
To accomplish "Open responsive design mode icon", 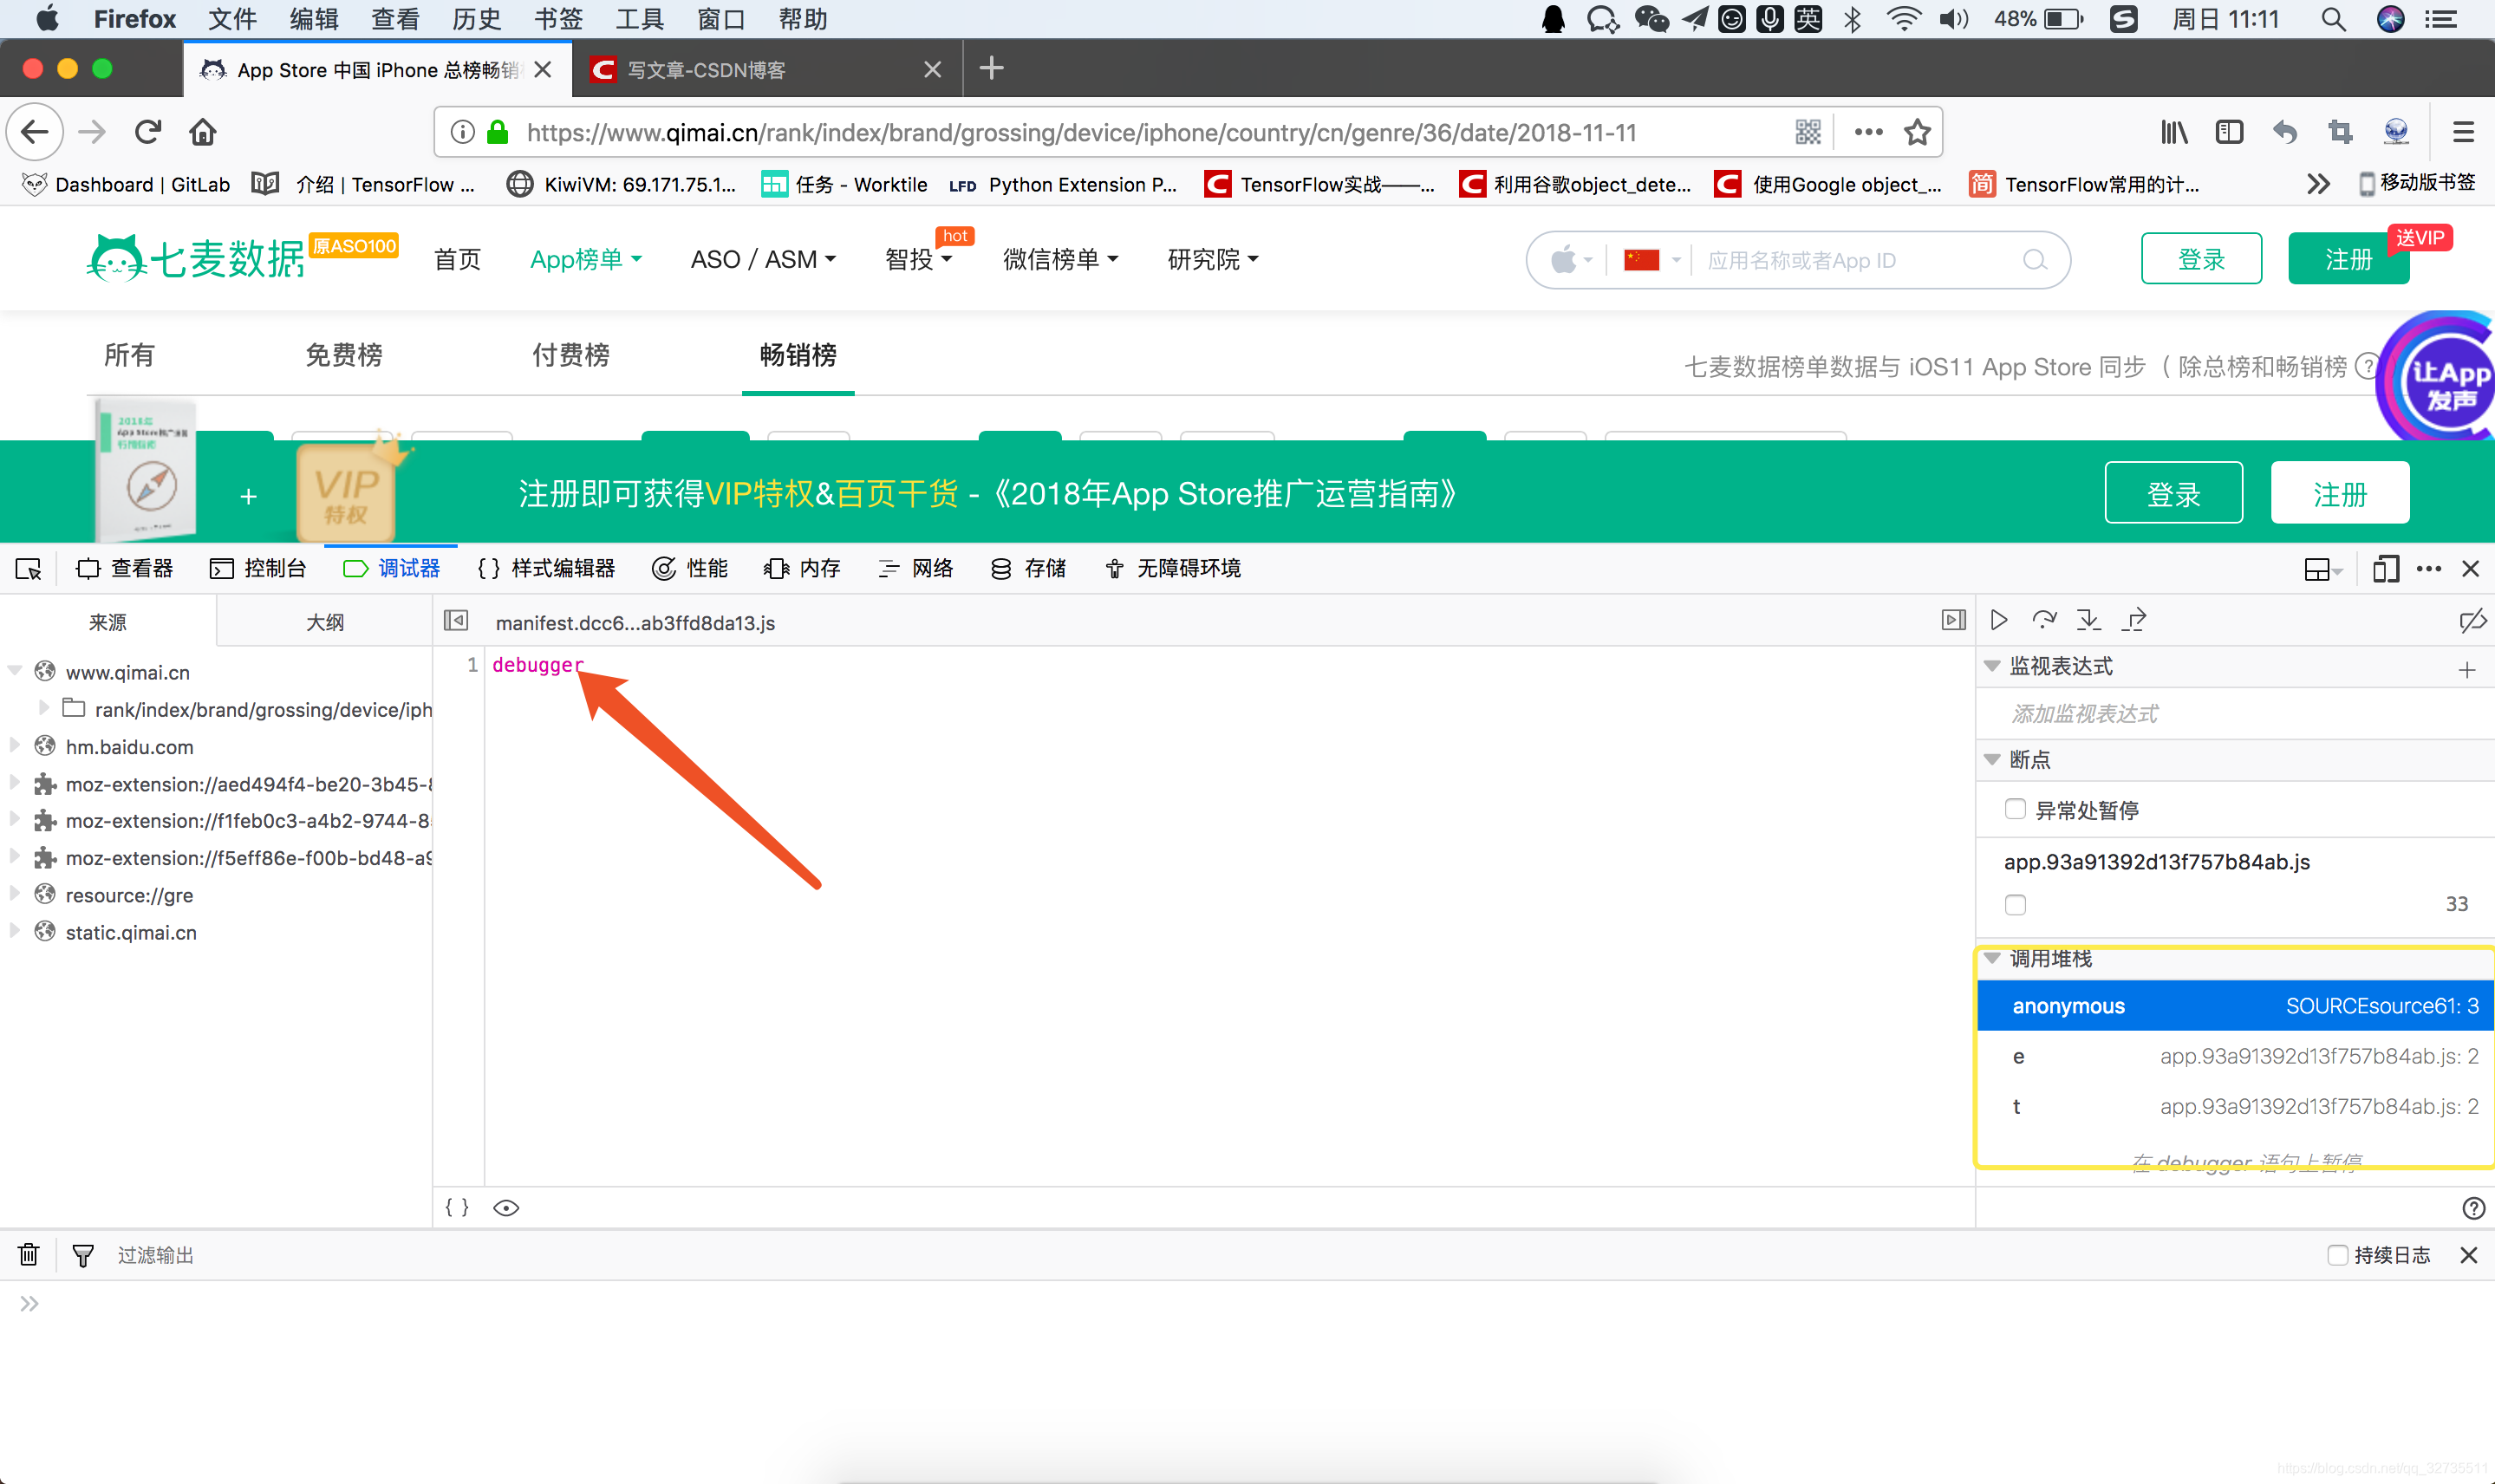I will 2386,569.
